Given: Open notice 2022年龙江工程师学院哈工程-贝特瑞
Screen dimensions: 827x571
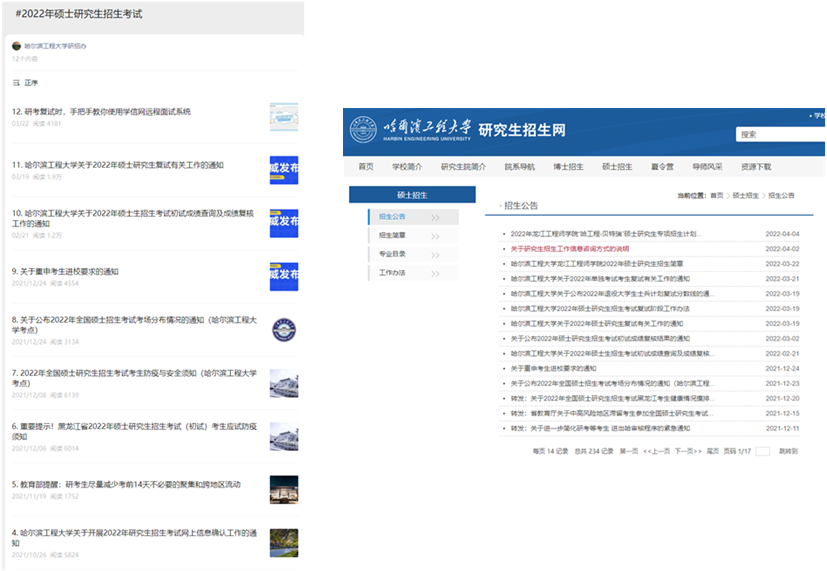Looking at the screenshot, I should point(606,234).
